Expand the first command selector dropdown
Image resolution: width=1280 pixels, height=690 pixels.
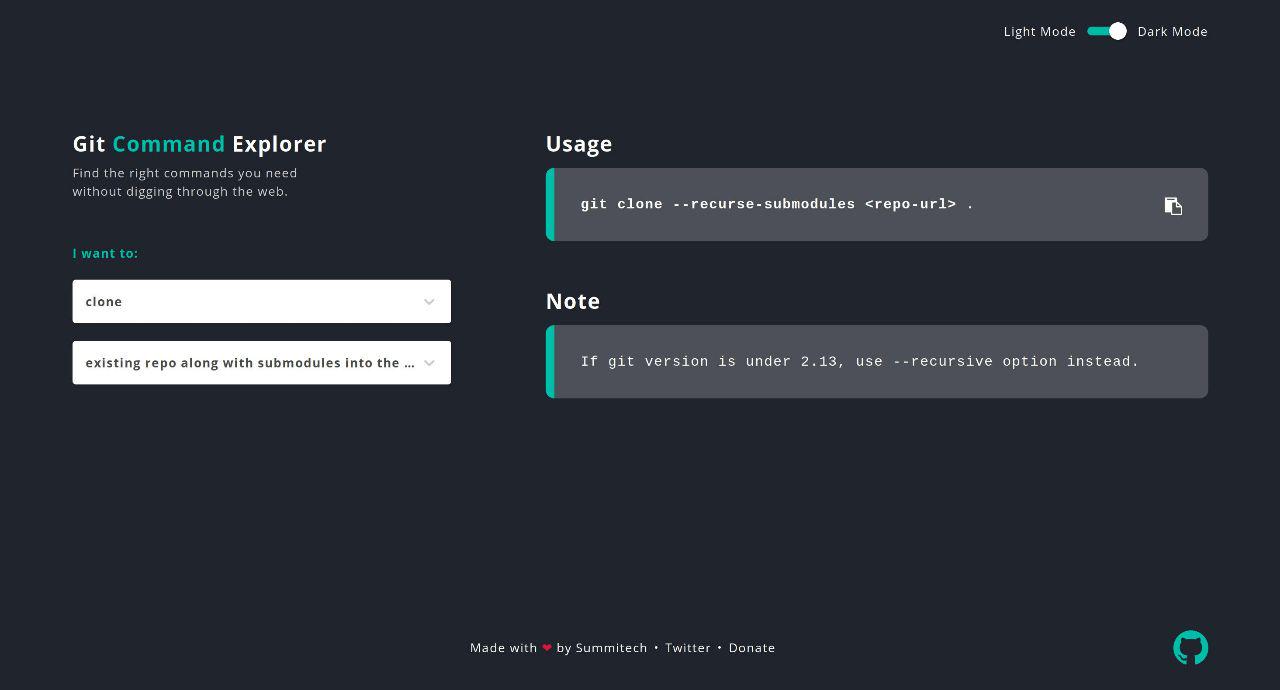click(262, 301)
